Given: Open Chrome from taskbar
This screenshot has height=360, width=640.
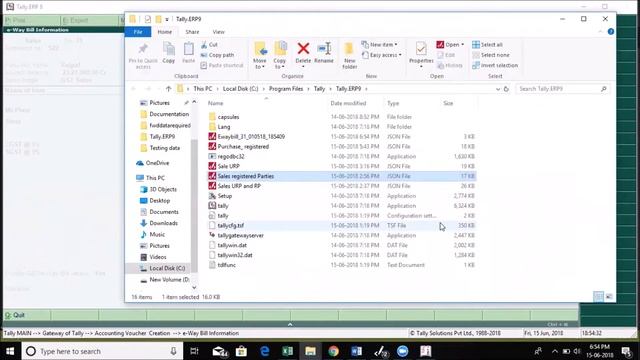Looking at the screenshot, I should coord(333,351).
